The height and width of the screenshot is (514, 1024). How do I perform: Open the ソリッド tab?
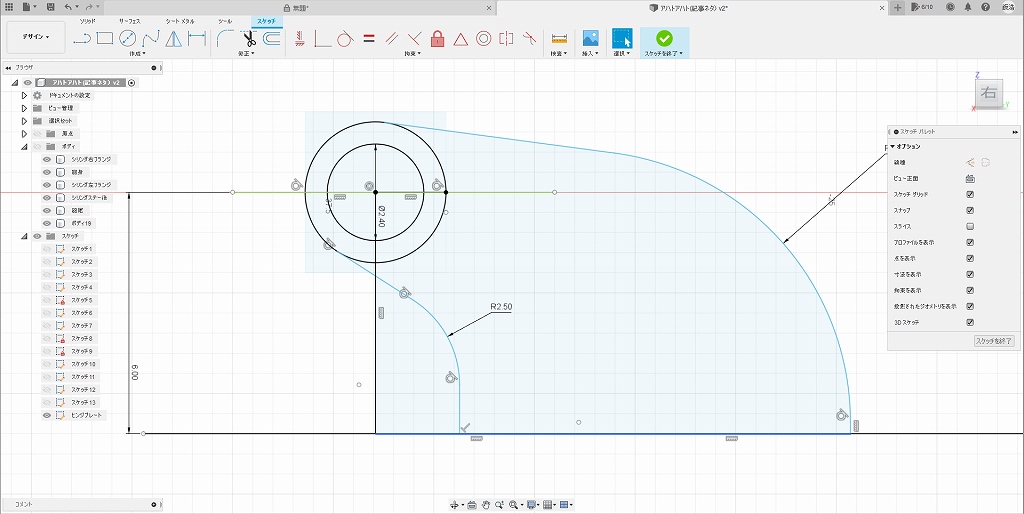coord(88,20)
